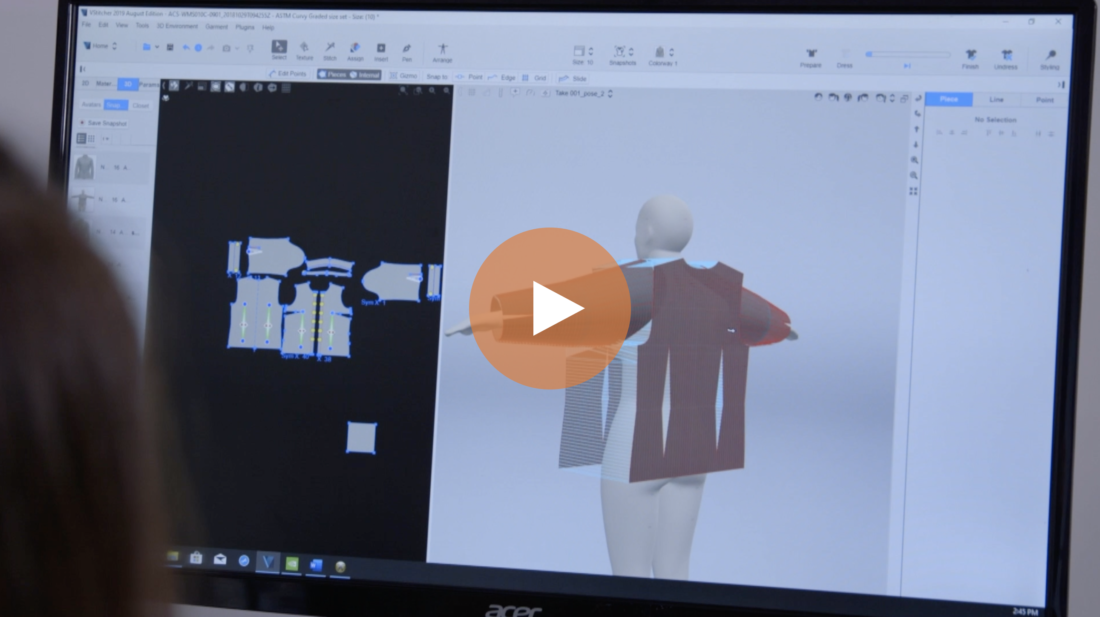Select list view icon in Snapshots panel
The image size is (1100, 617).
[x=81, y=139]
